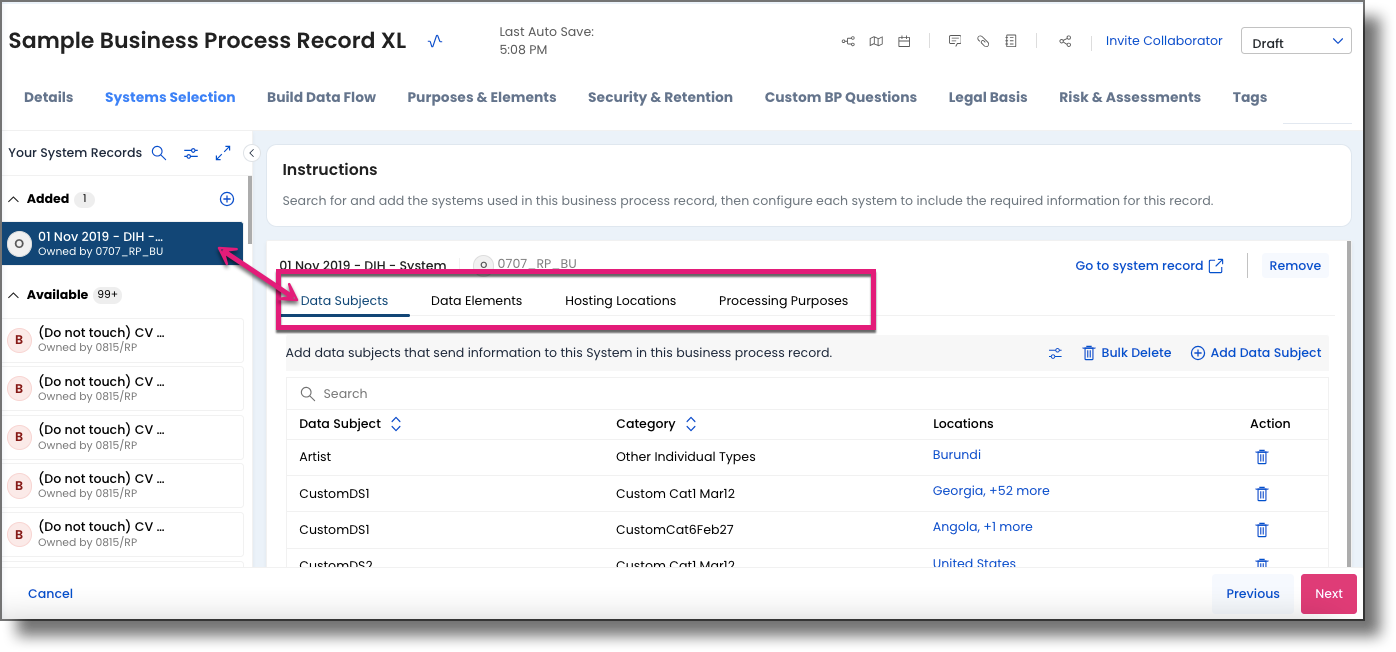
Task: Open the notes notebook icon in the header
Action: [x=1011, y=40]
